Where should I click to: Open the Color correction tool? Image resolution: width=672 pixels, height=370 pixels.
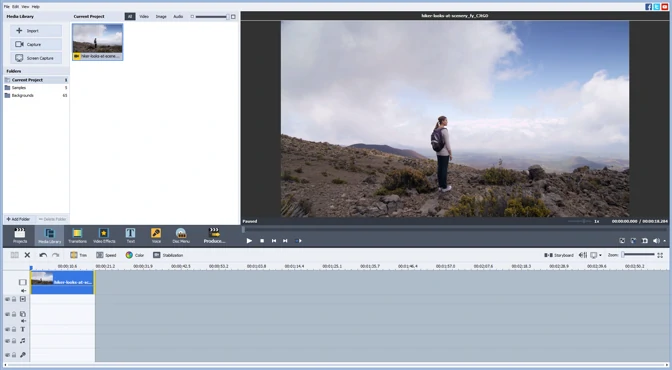tap(135, 255)
